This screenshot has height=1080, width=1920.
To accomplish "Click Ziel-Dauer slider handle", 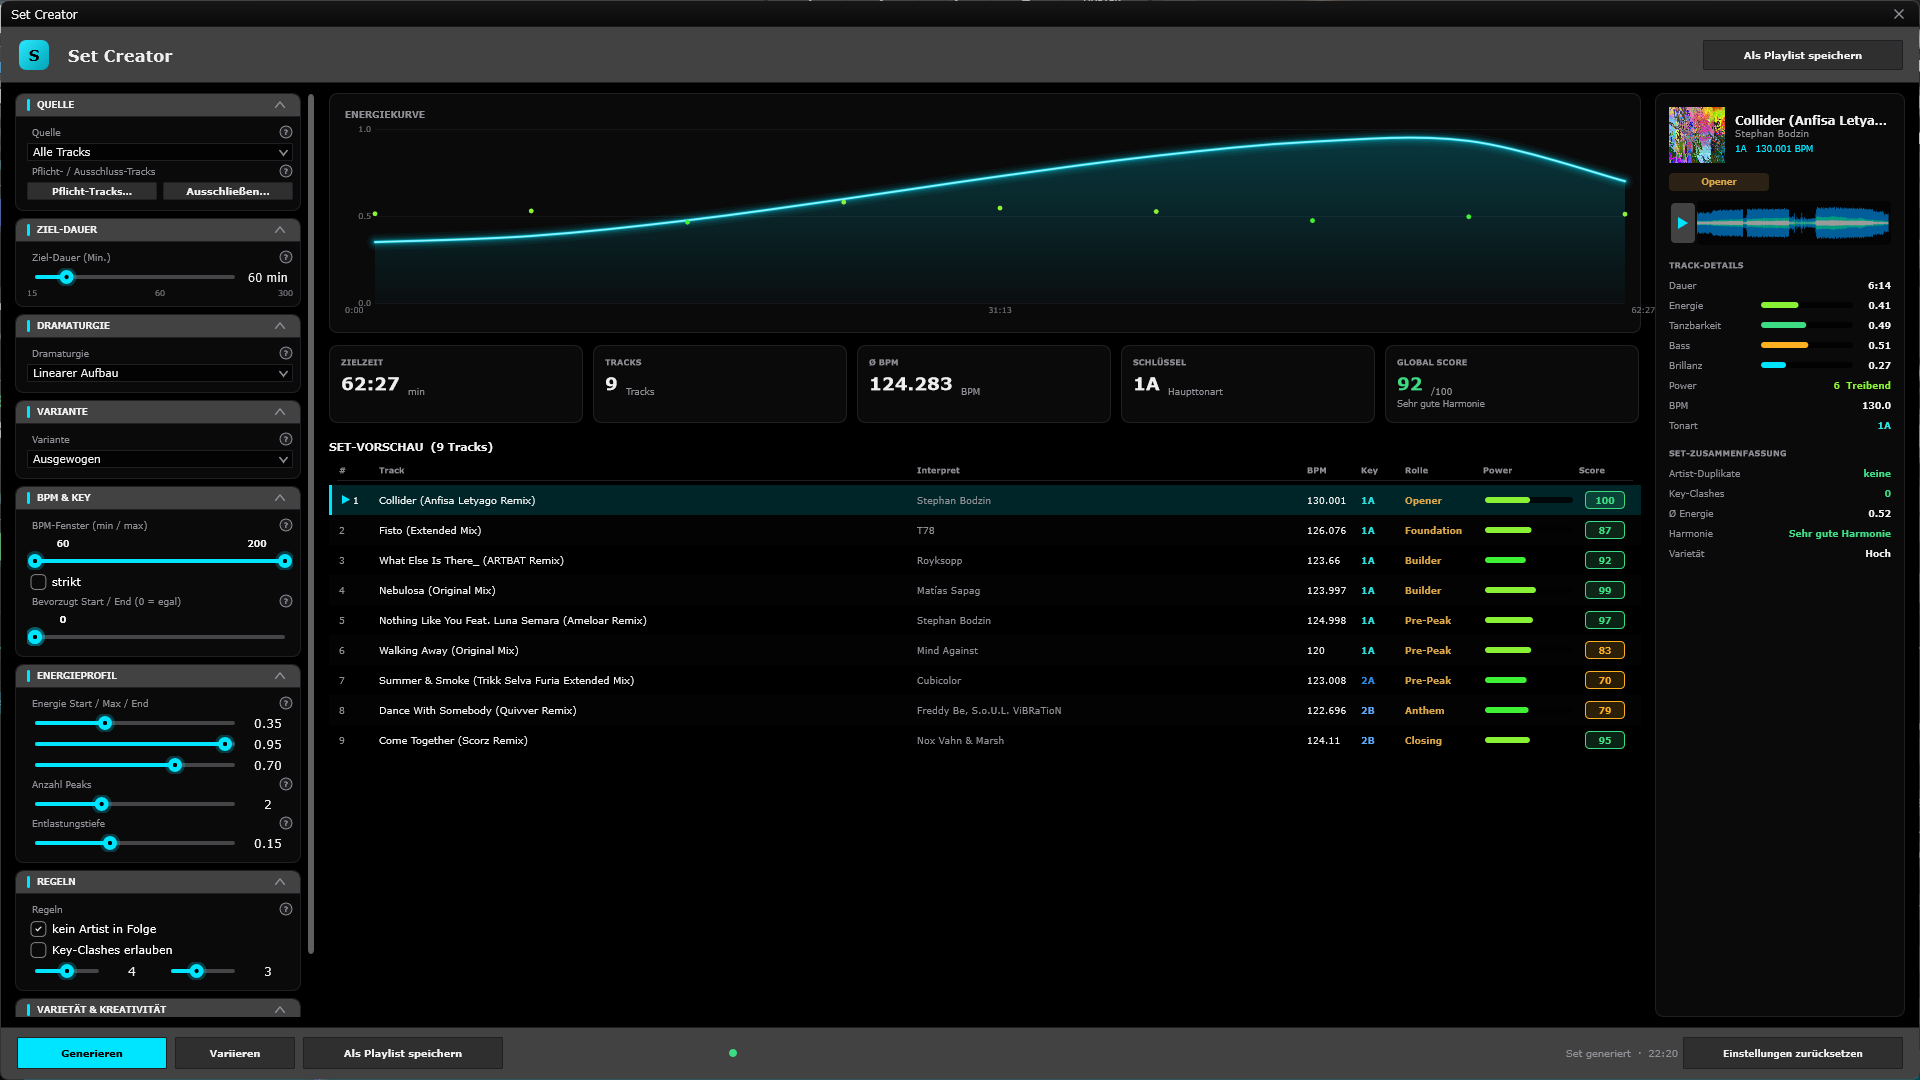I will [66, 277].
